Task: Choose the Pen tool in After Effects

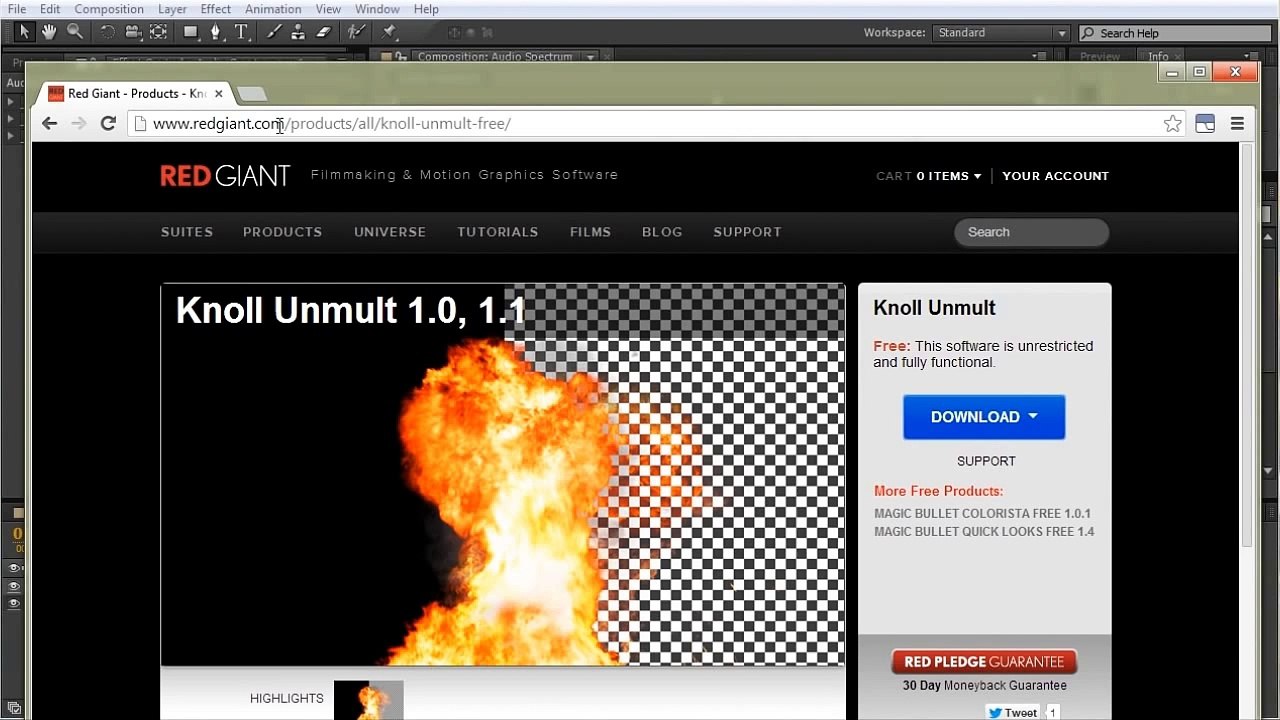Action: tap(215, 32)
